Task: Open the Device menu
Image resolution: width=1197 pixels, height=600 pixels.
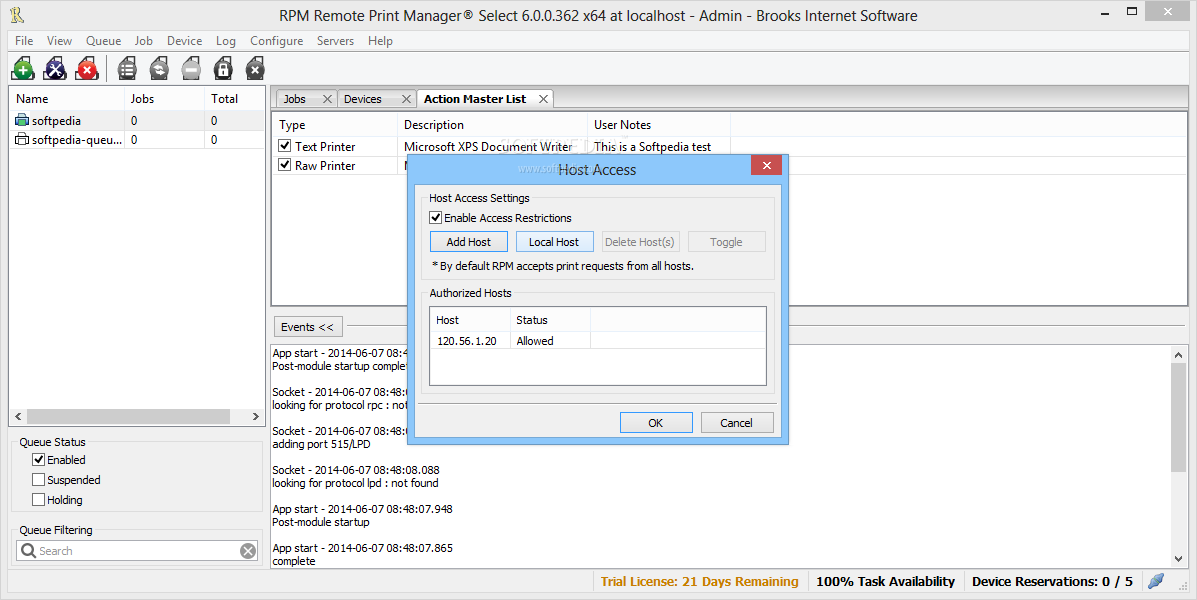Action: tap(184, 40)
